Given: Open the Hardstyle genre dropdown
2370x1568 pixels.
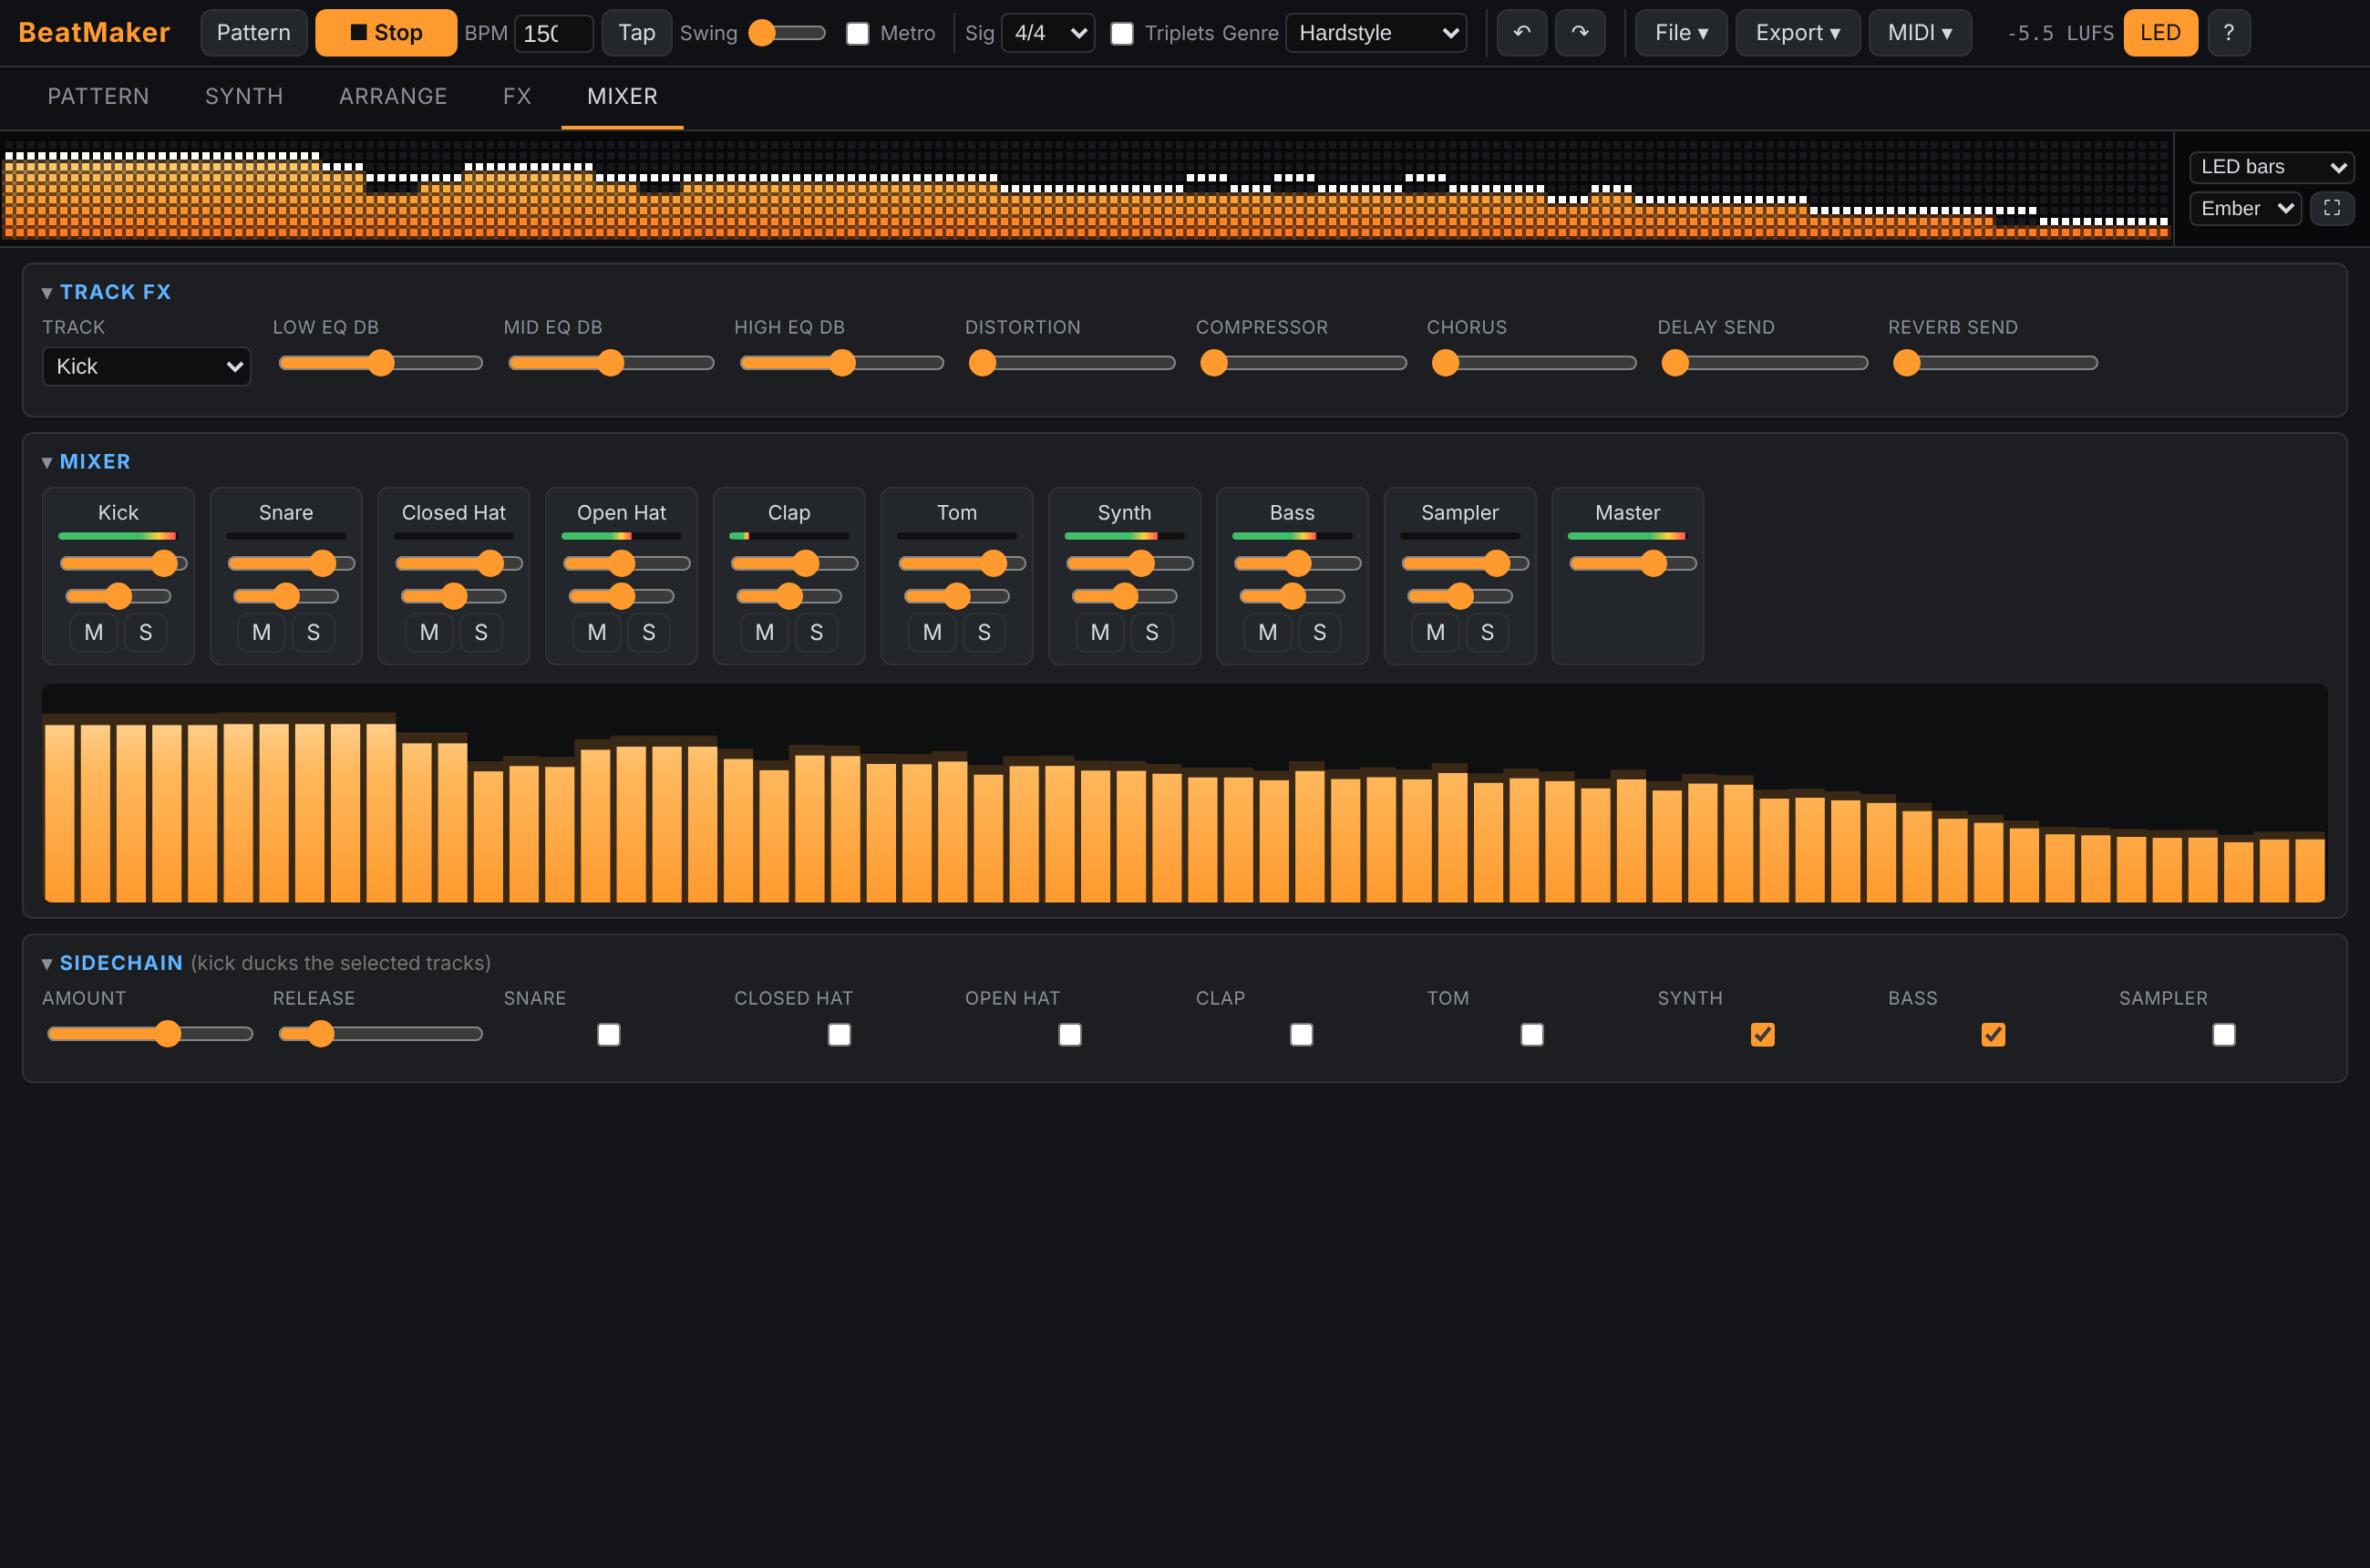Looking at the screenshot, I should pos(1376,33).
